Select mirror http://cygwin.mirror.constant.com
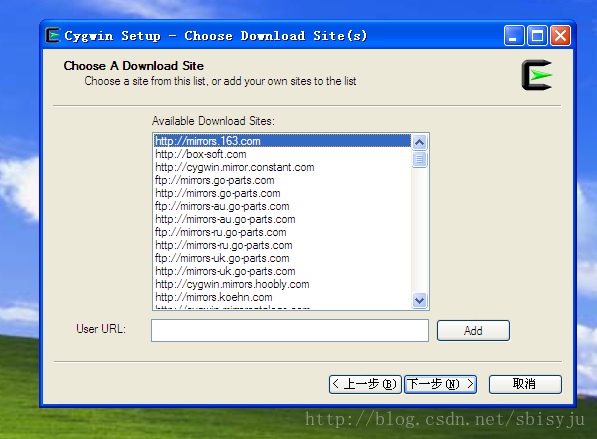This screenshot has width=597, height=439. point(283,167)
